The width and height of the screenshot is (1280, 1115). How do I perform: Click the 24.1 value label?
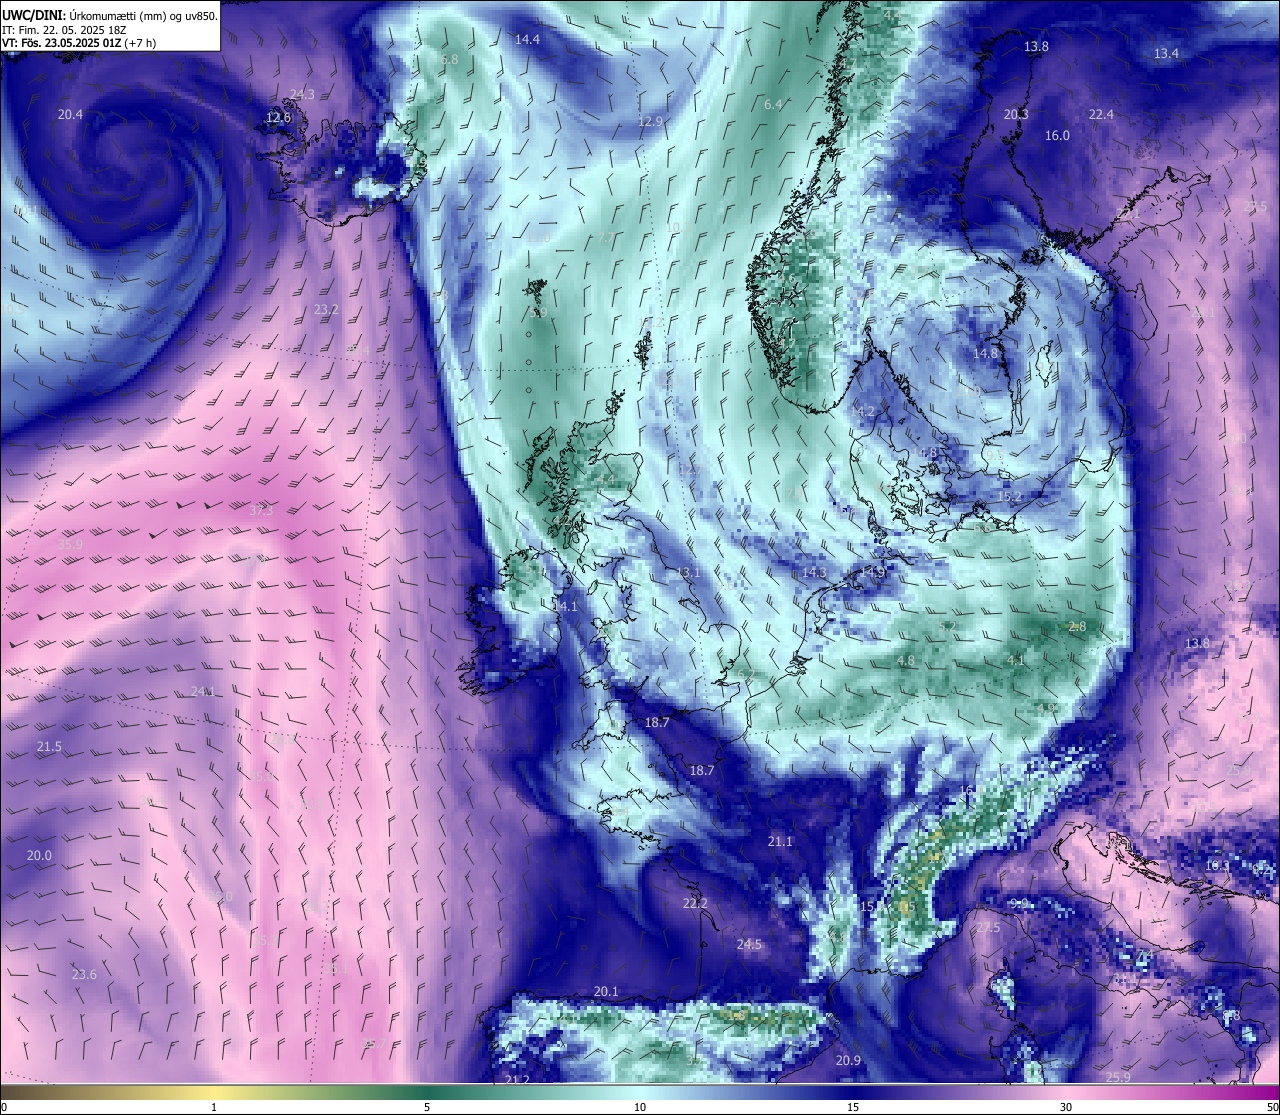pos(203,692)
